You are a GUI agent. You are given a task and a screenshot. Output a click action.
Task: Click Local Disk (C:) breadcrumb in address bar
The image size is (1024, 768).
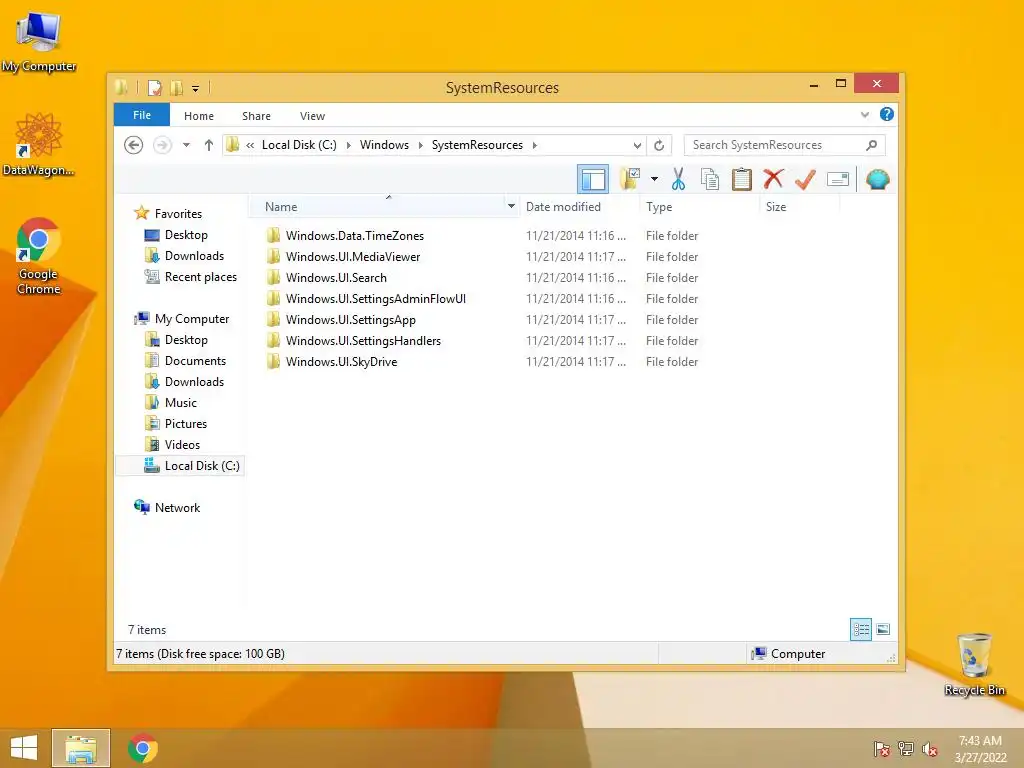(299, 145)
